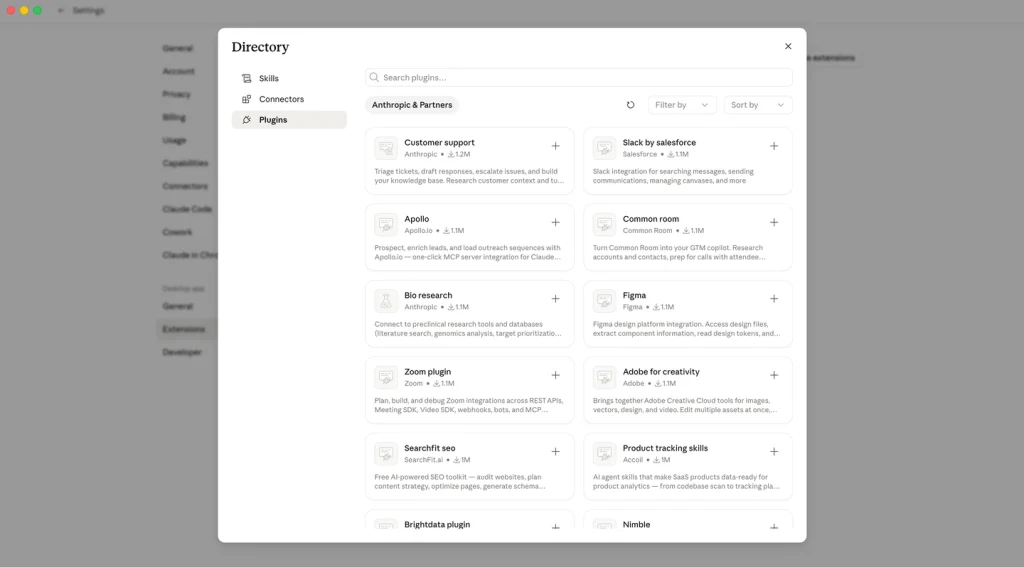The height and width of the screenshot is (567, 1024).
Task: Open the Adobe for creativity title
Action: click(x=661, y=372)
